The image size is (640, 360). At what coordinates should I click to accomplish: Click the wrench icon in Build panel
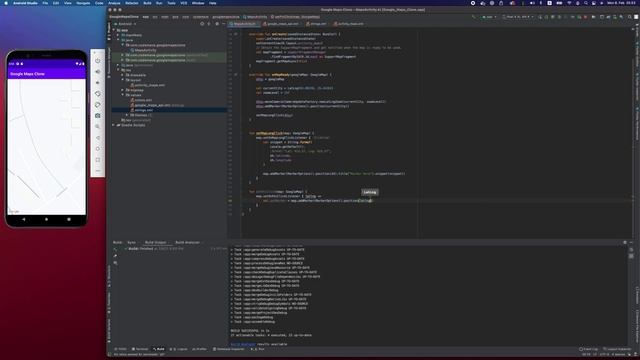point(116,256)
